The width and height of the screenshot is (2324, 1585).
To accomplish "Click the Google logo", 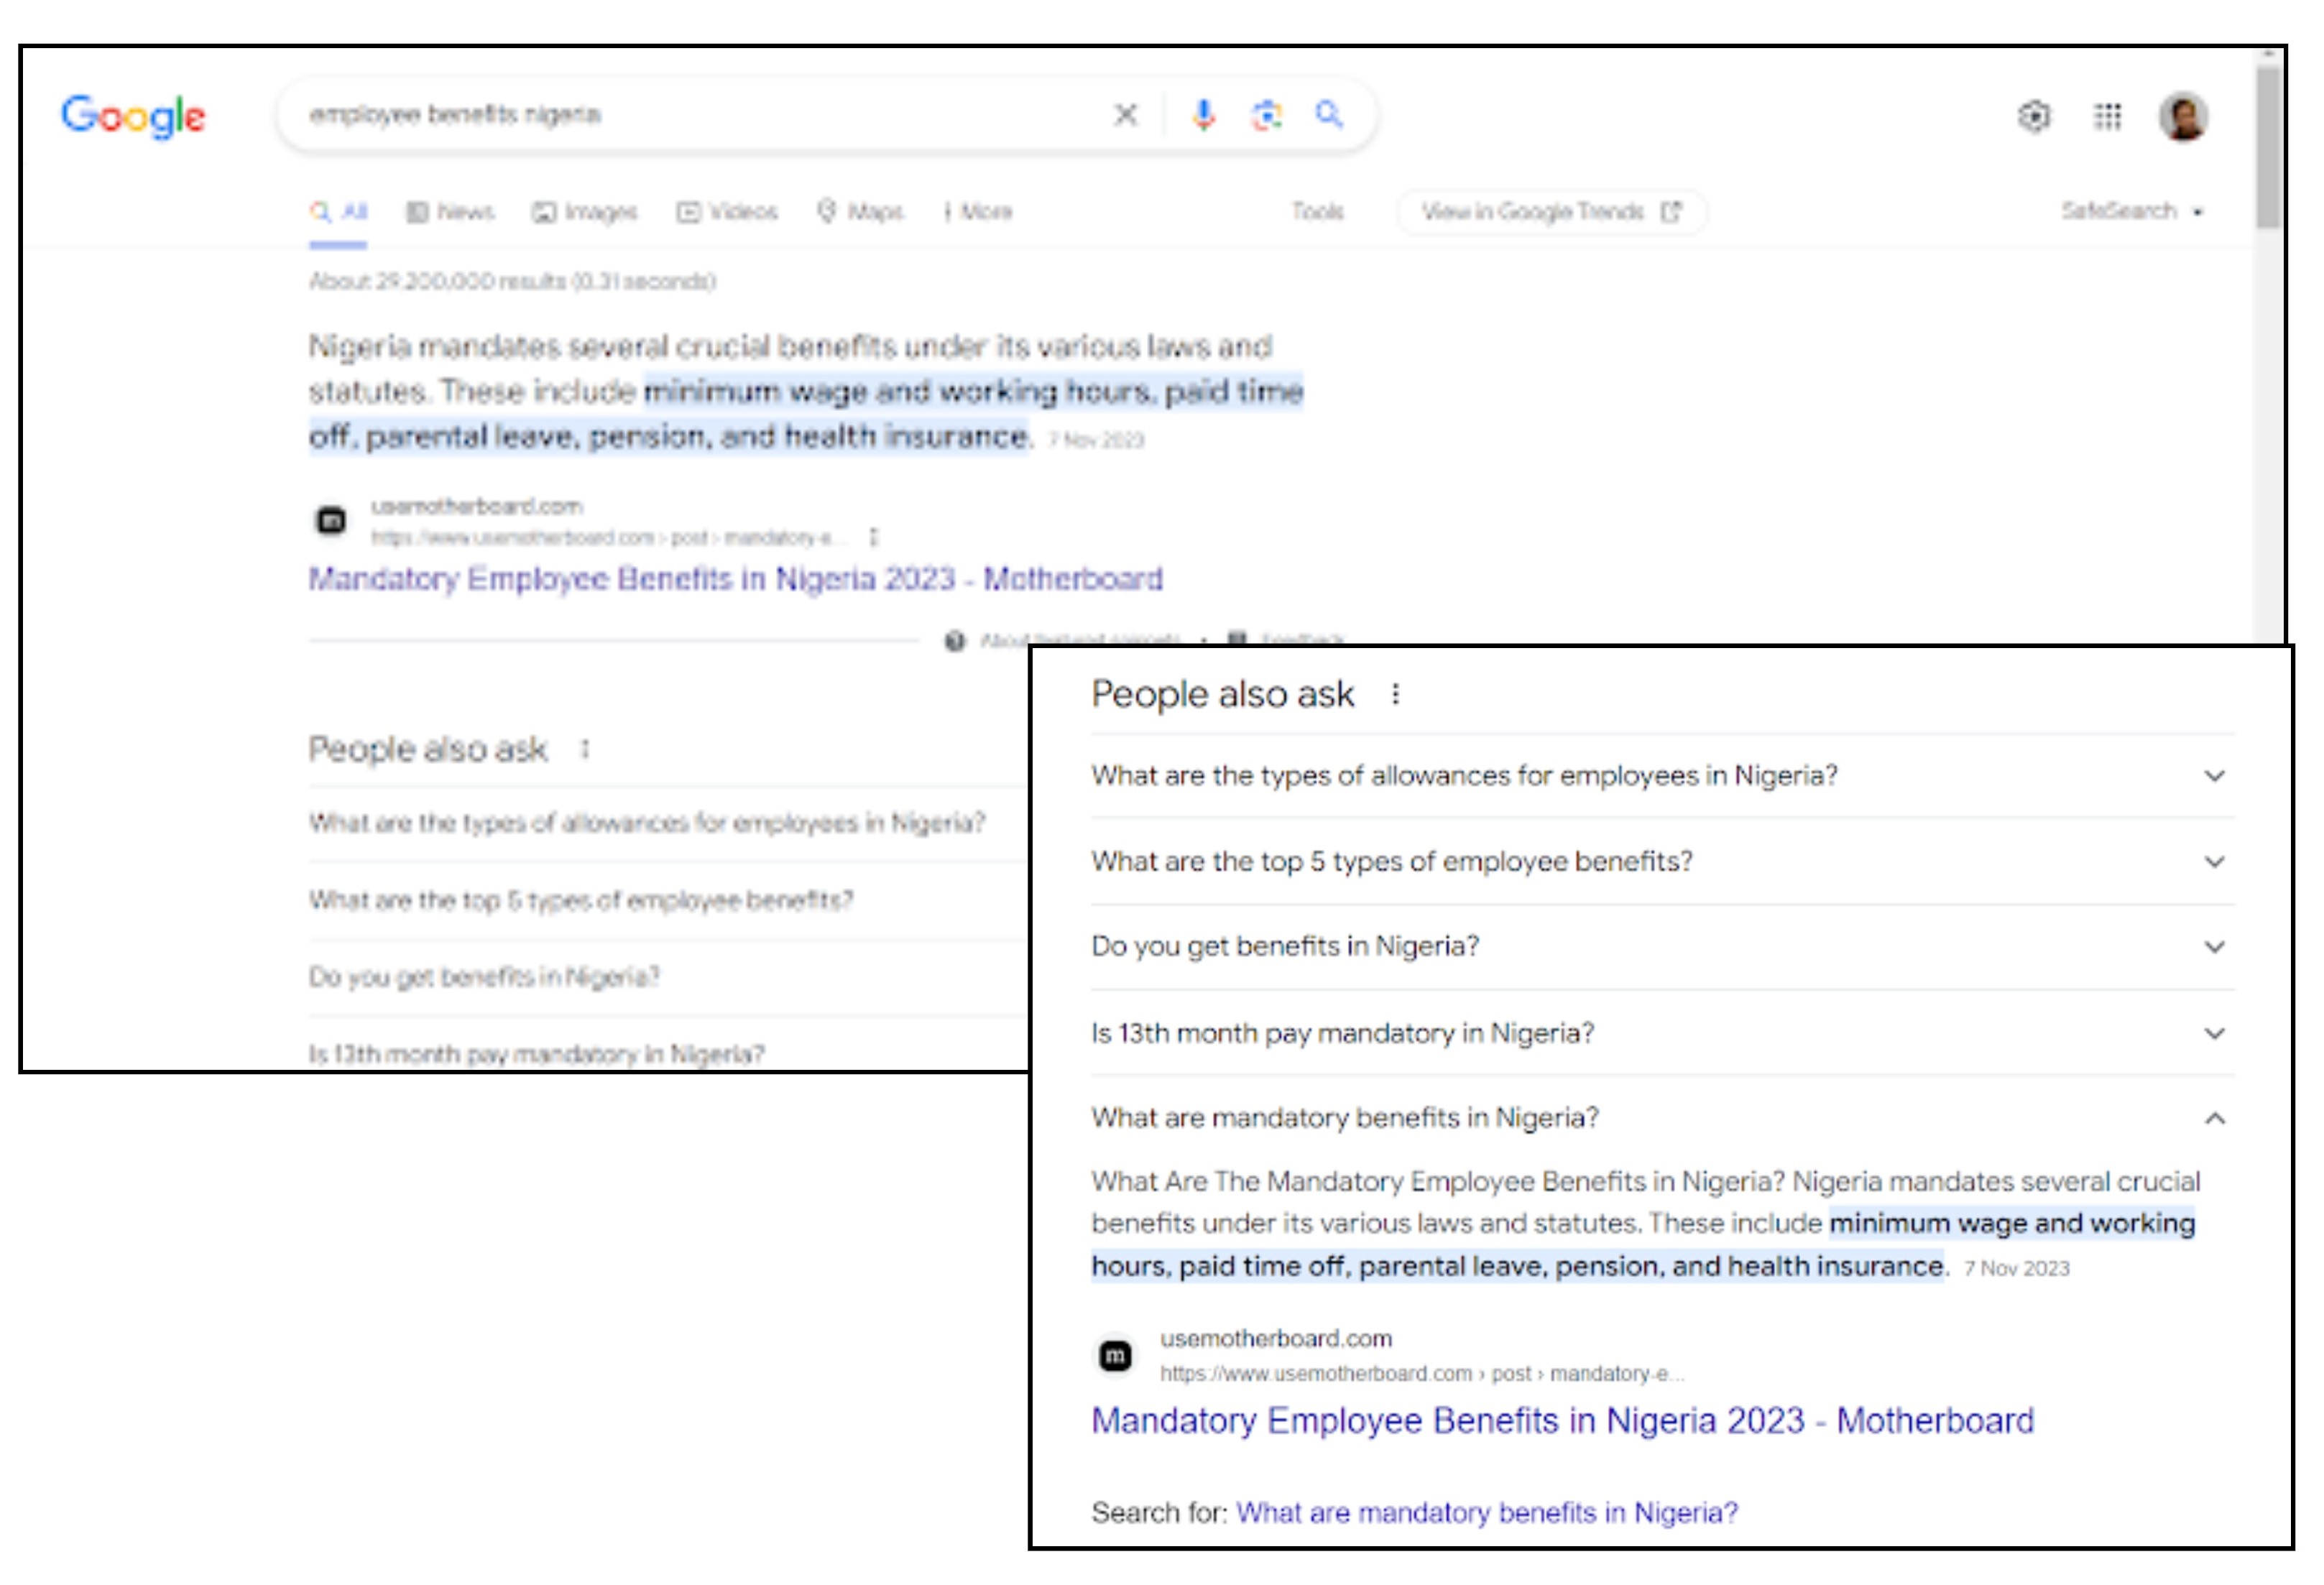I will pyautogui.click(x=133, y=117).
